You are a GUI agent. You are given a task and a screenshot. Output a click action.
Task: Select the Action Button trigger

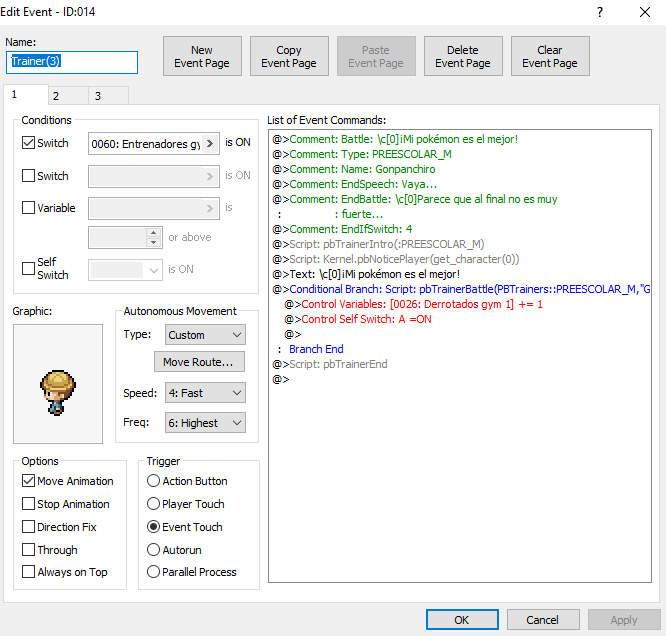tap(154, 481)
